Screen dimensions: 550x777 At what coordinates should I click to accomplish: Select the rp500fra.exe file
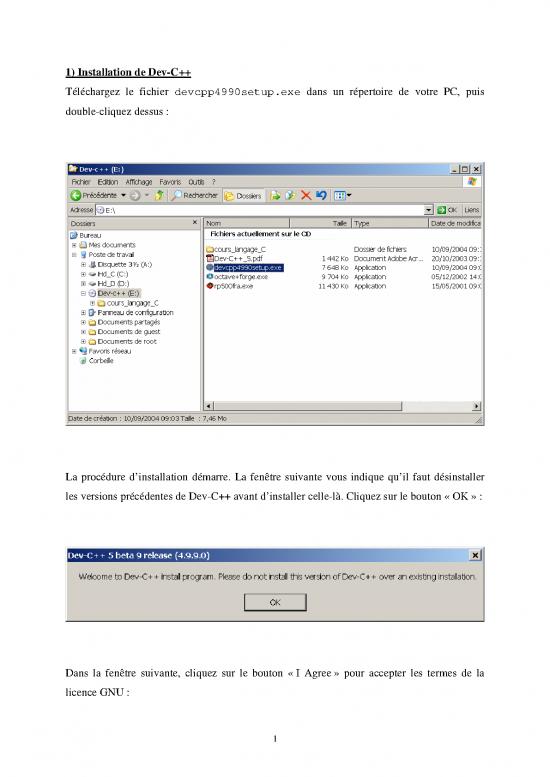point(233,286)
